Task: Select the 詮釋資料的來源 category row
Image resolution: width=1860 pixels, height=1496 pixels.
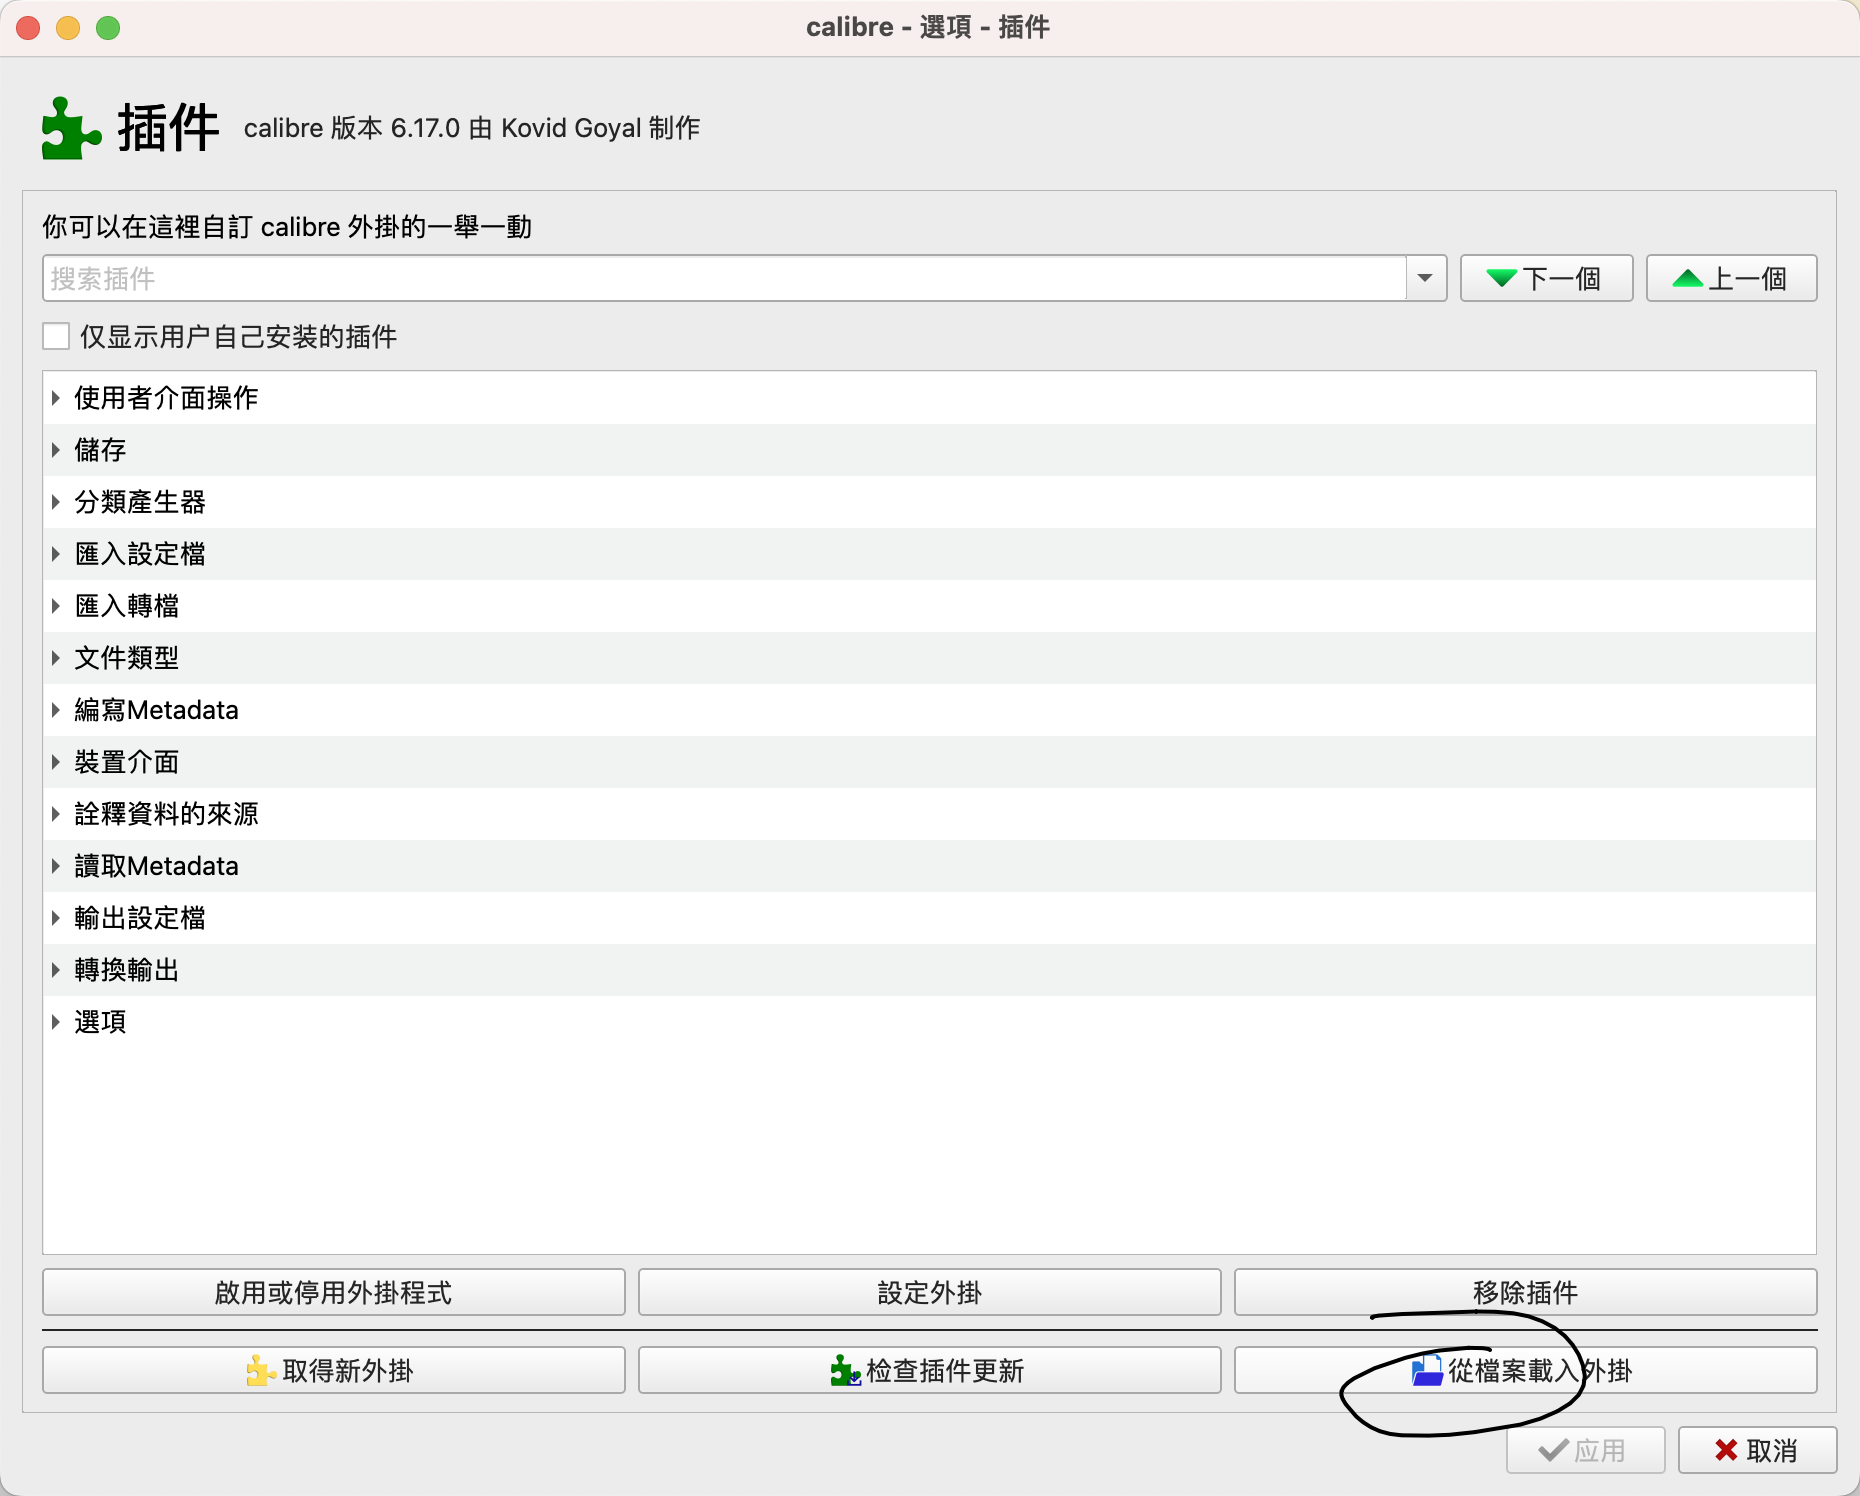Action: pyautogui.click(x=167, y=814)
